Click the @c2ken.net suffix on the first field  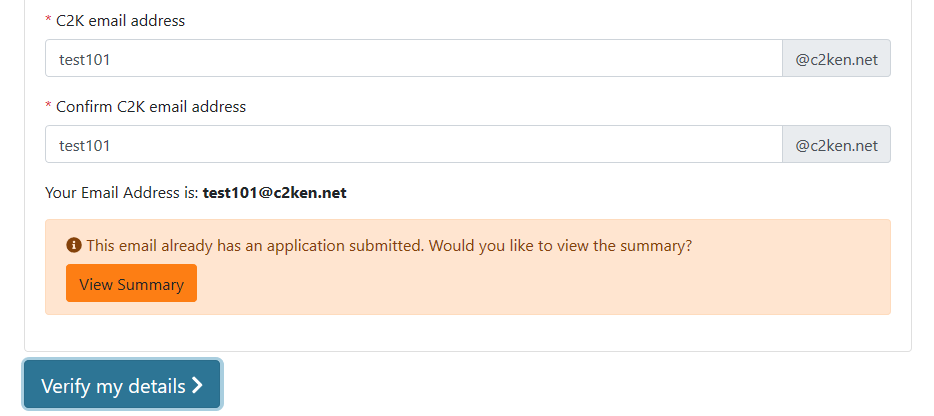coord(836,58)
